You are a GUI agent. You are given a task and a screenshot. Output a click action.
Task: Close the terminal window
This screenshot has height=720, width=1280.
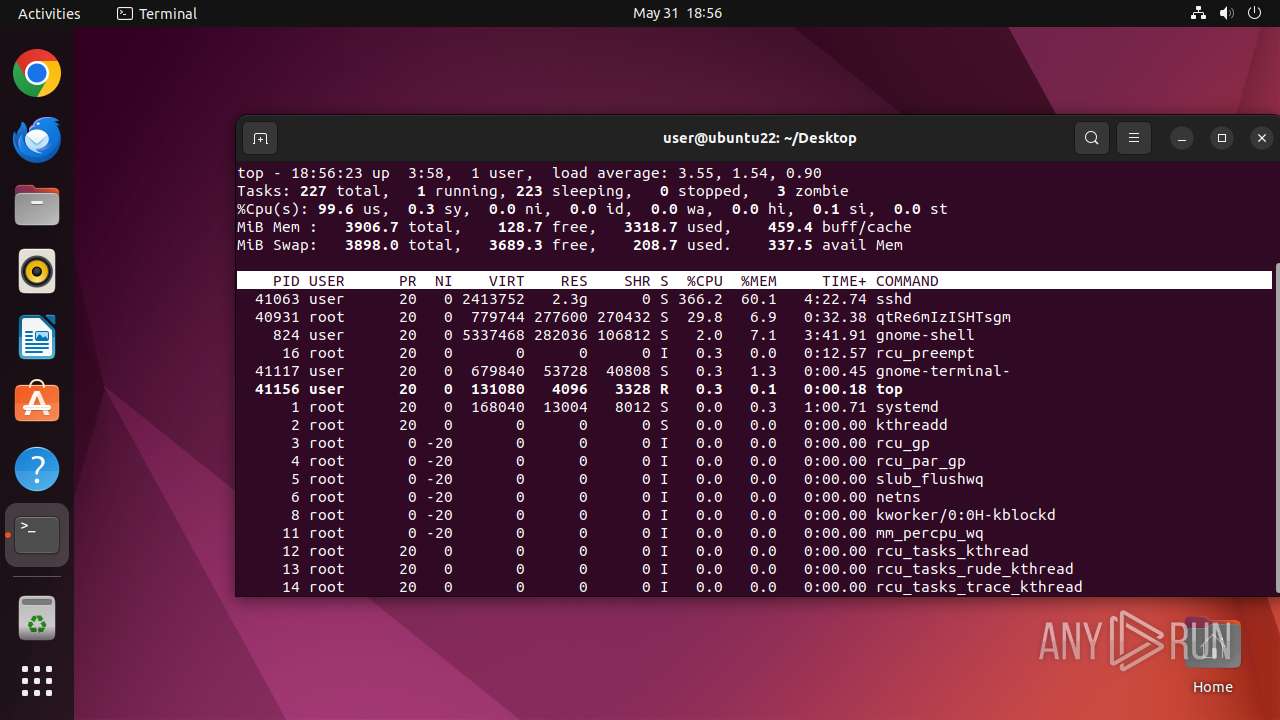click(x=1262, y=138)
